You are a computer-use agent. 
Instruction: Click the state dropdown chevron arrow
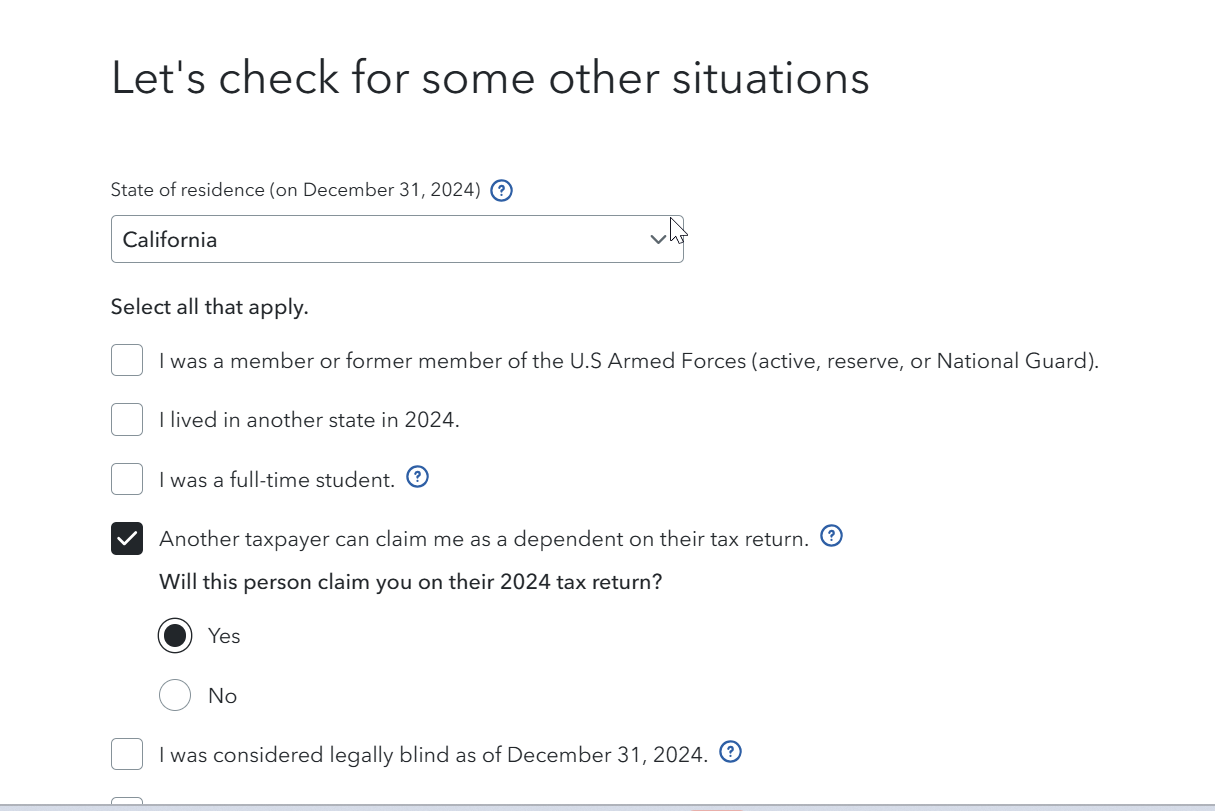click(x=658, y=240)
